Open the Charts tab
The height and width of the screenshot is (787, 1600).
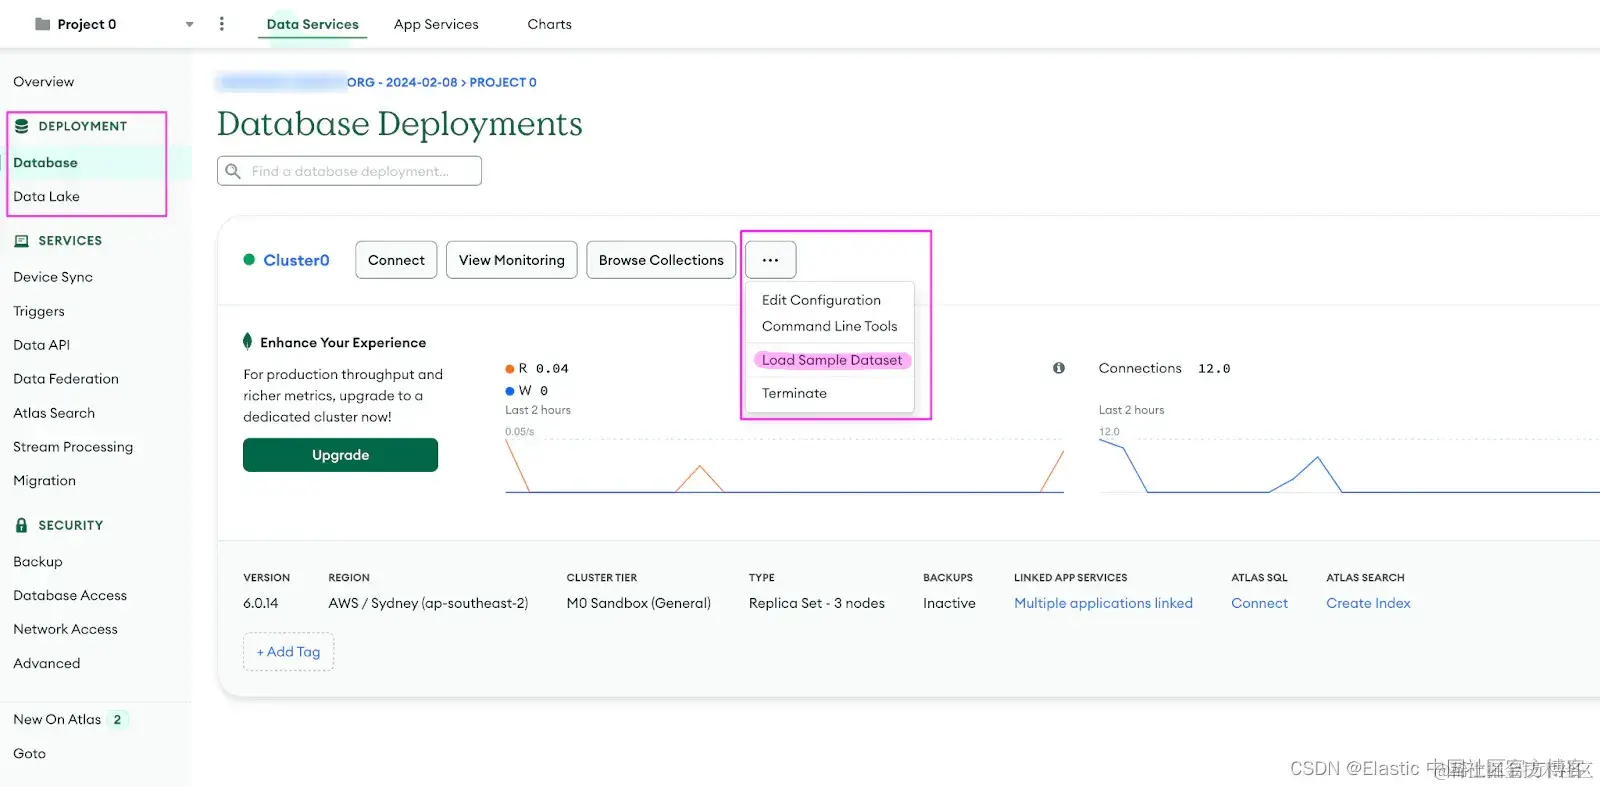(x=550, y=24)
